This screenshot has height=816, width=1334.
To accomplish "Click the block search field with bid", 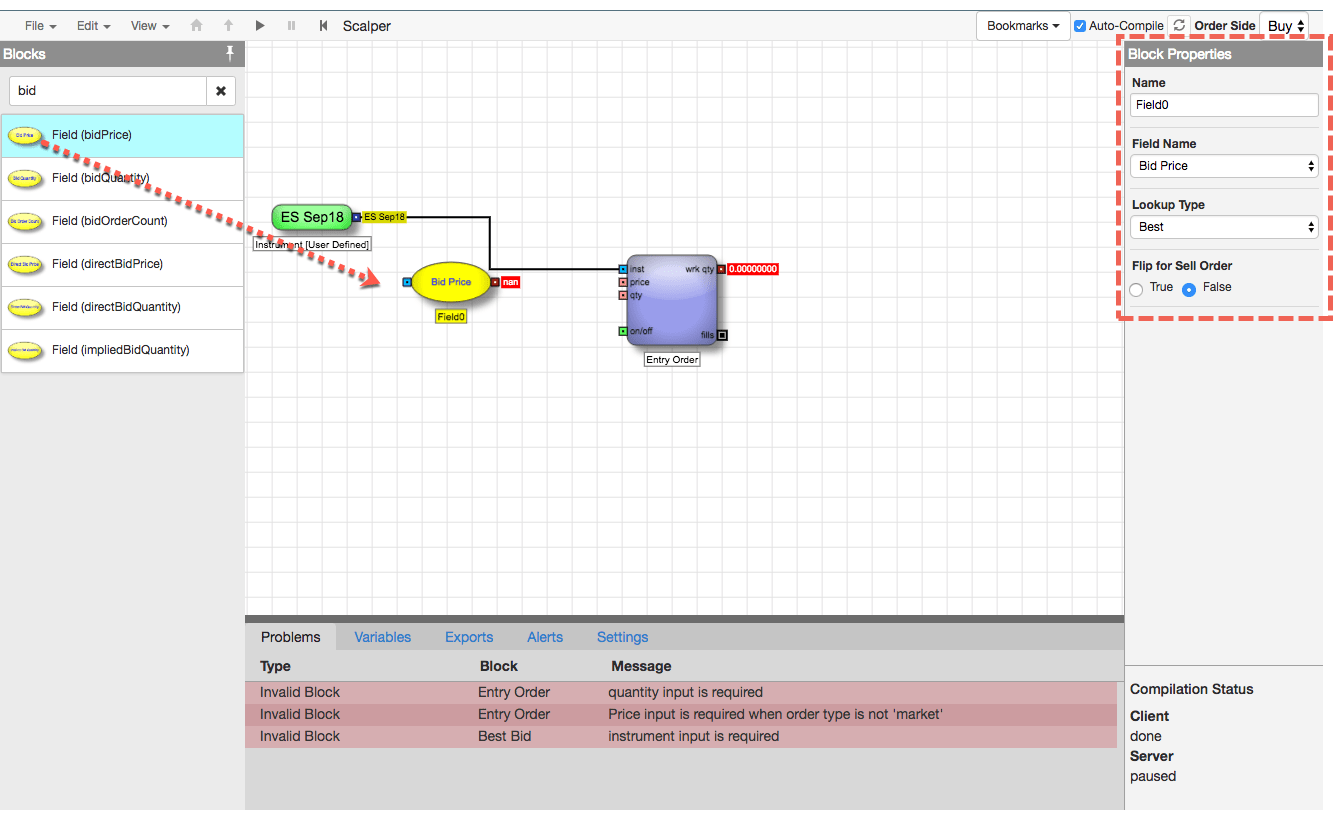I will click(x=108, y=91).
